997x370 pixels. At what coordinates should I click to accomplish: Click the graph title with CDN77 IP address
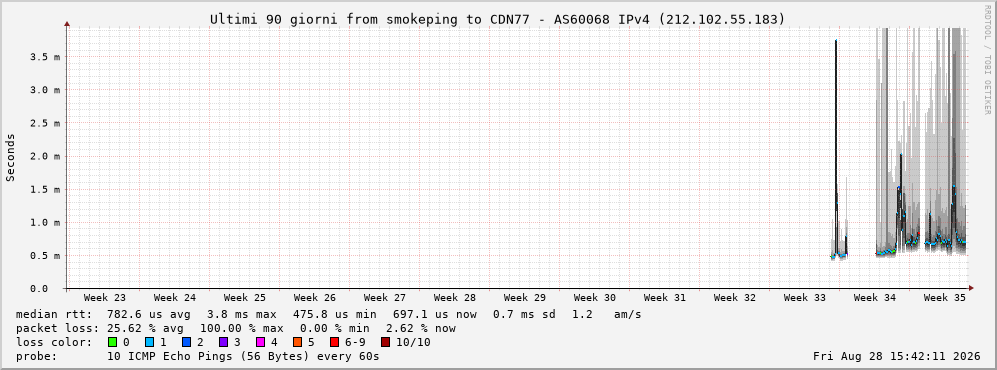pos(498,20)
